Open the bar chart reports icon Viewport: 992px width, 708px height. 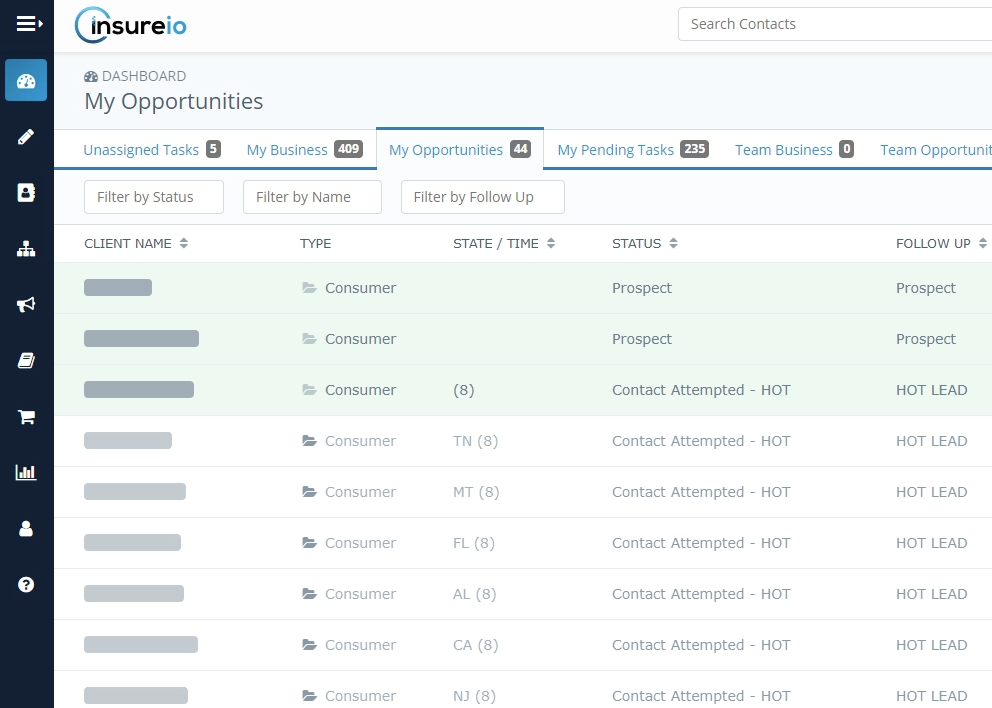[x=26, y=473]
